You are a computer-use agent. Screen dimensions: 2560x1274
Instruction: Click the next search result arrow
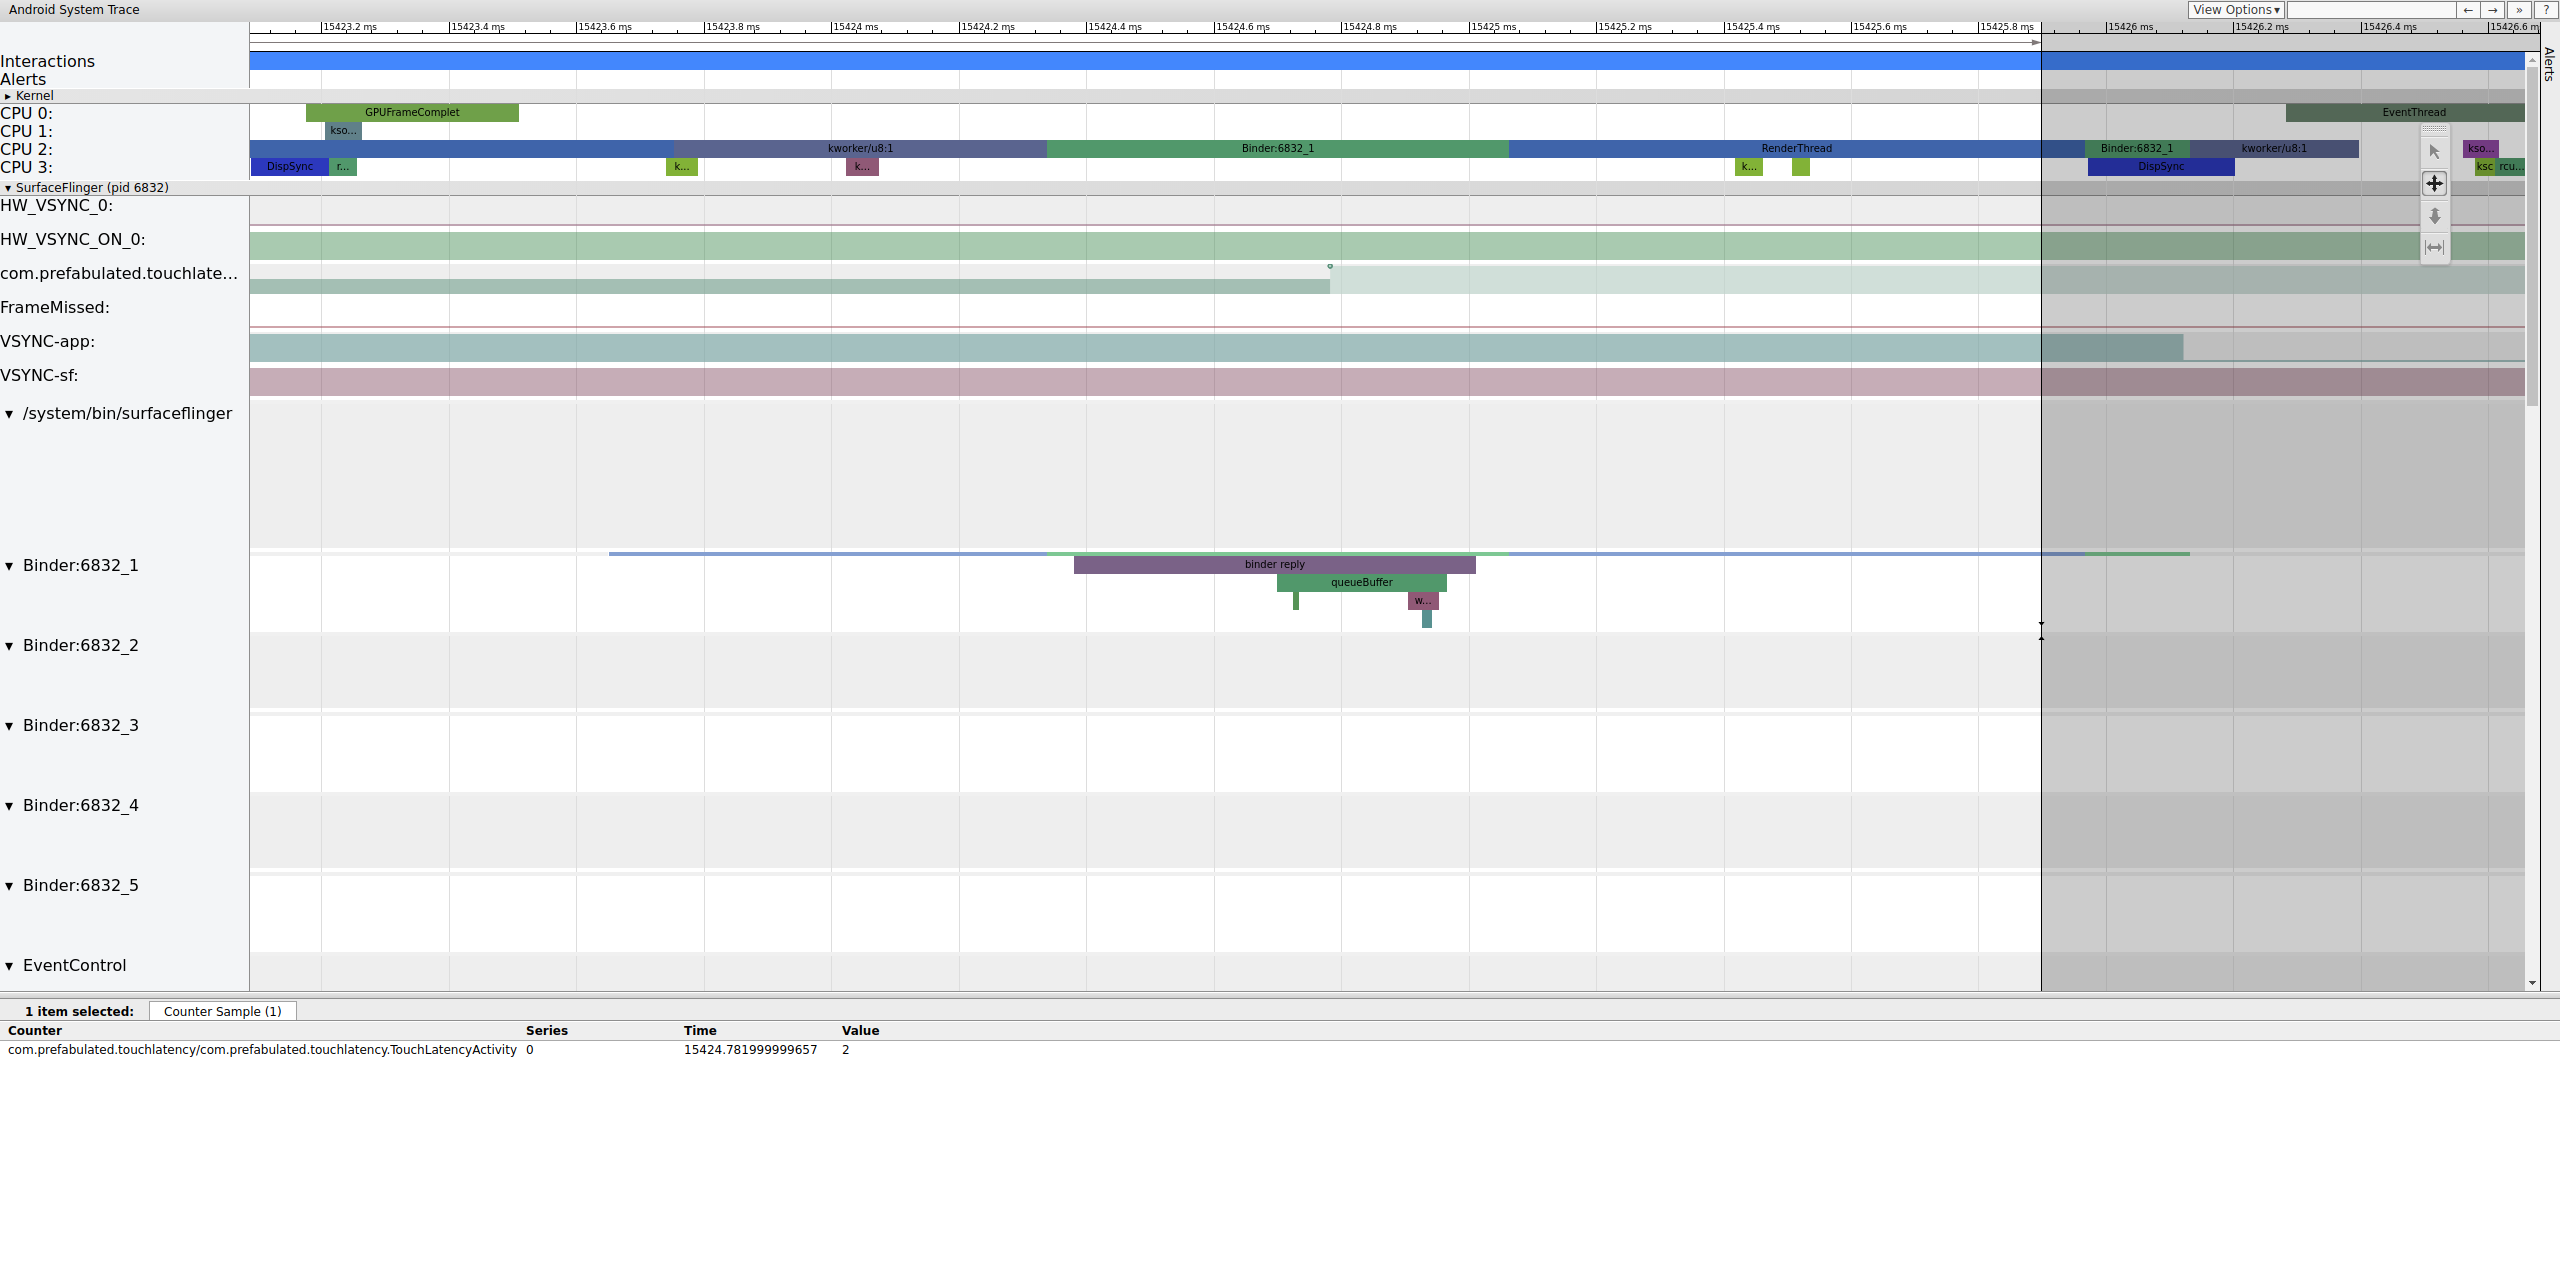click(2493, 10)
